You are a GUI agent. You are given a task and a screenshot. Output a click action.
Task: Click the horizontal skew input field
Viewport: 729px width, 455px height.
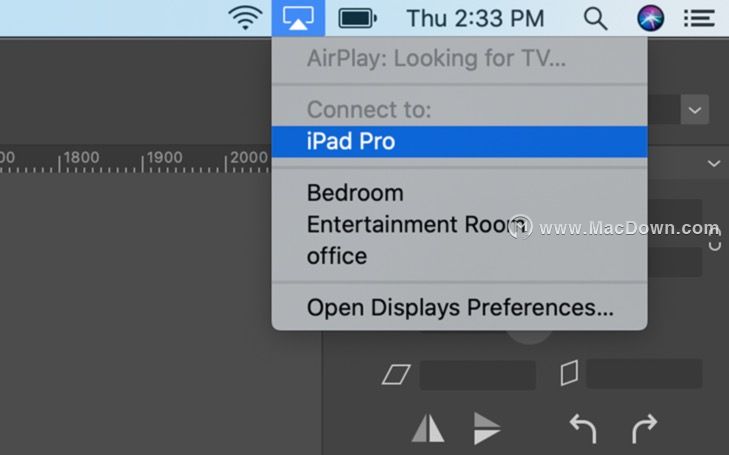[478, 375]
